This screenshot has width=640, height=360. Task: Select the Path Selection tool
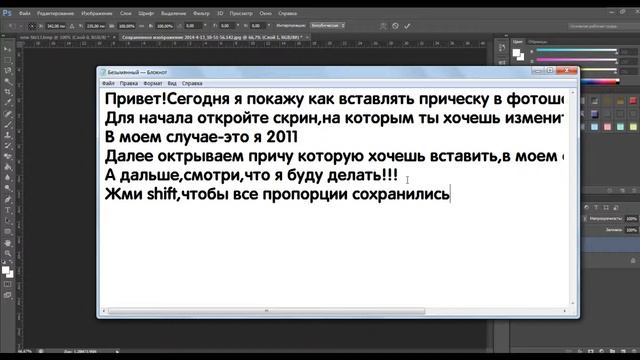point(8,221)
